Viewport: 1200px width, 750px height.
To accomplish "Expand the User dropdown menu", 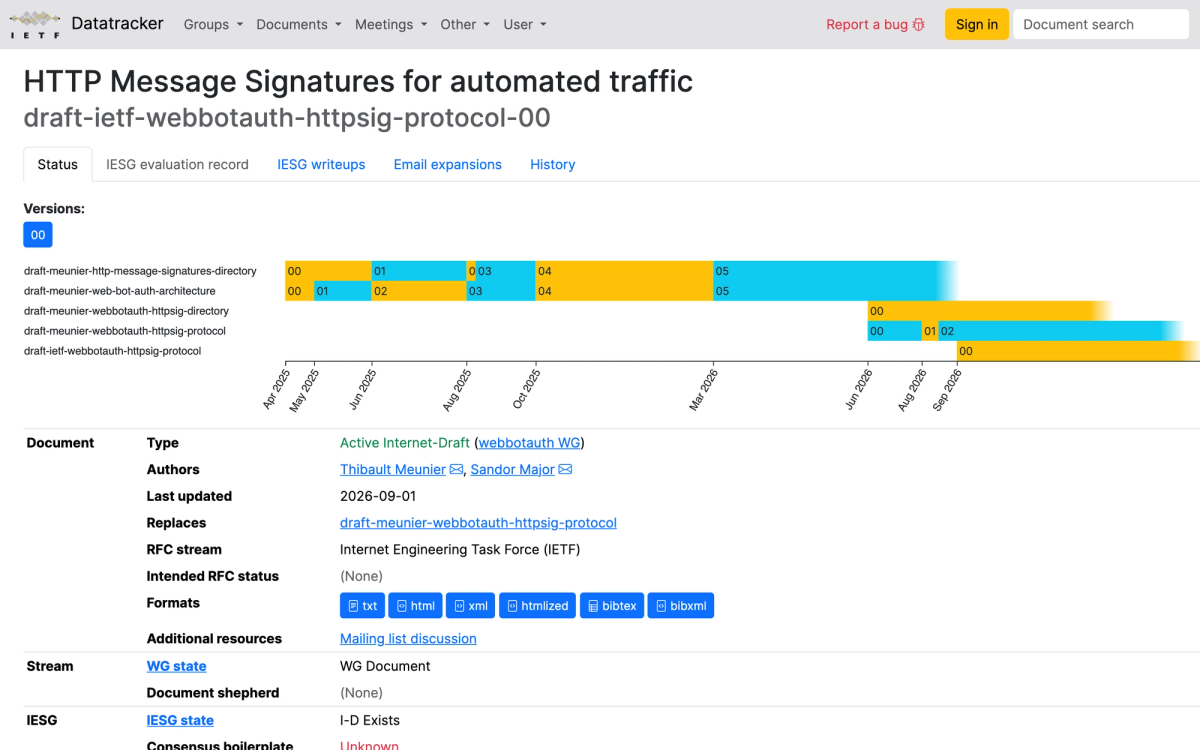I will pos(525,24).
